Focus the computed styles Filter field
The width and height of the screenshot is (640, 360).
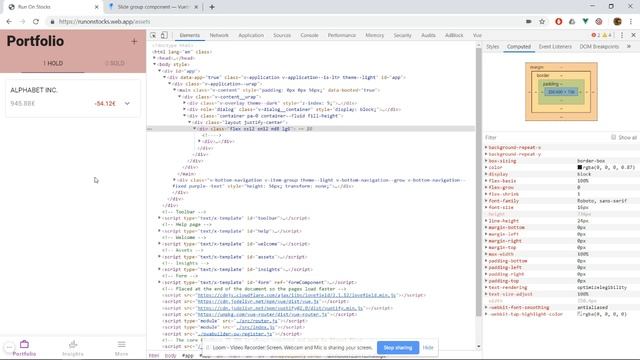pos(546,138)
